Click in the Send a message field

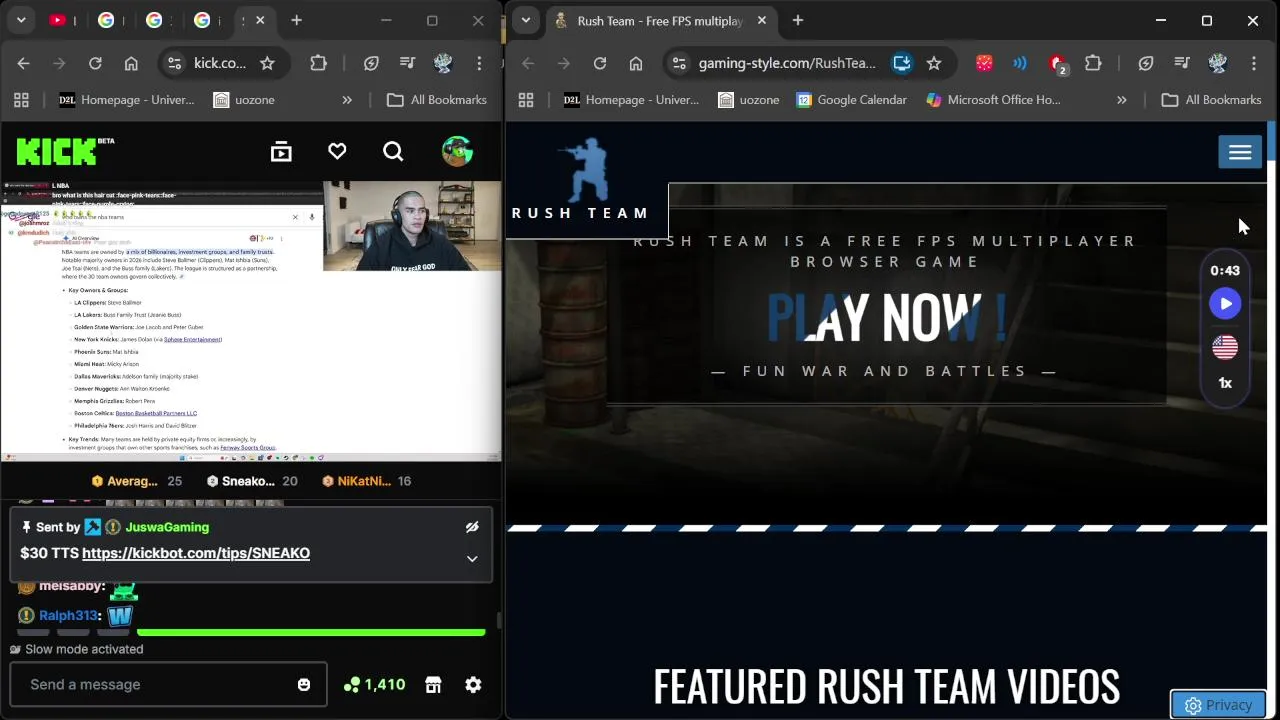168,685
